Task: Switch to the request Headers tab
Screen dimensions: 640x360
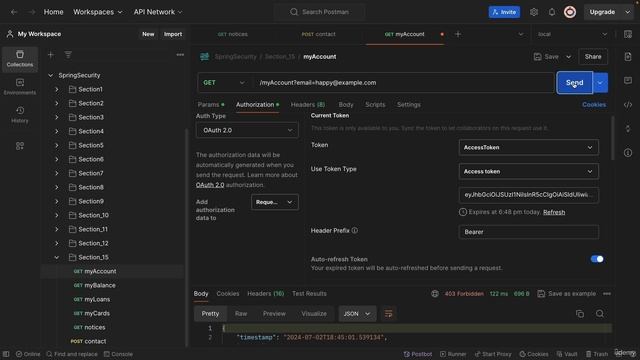Action: click(308, 105)
